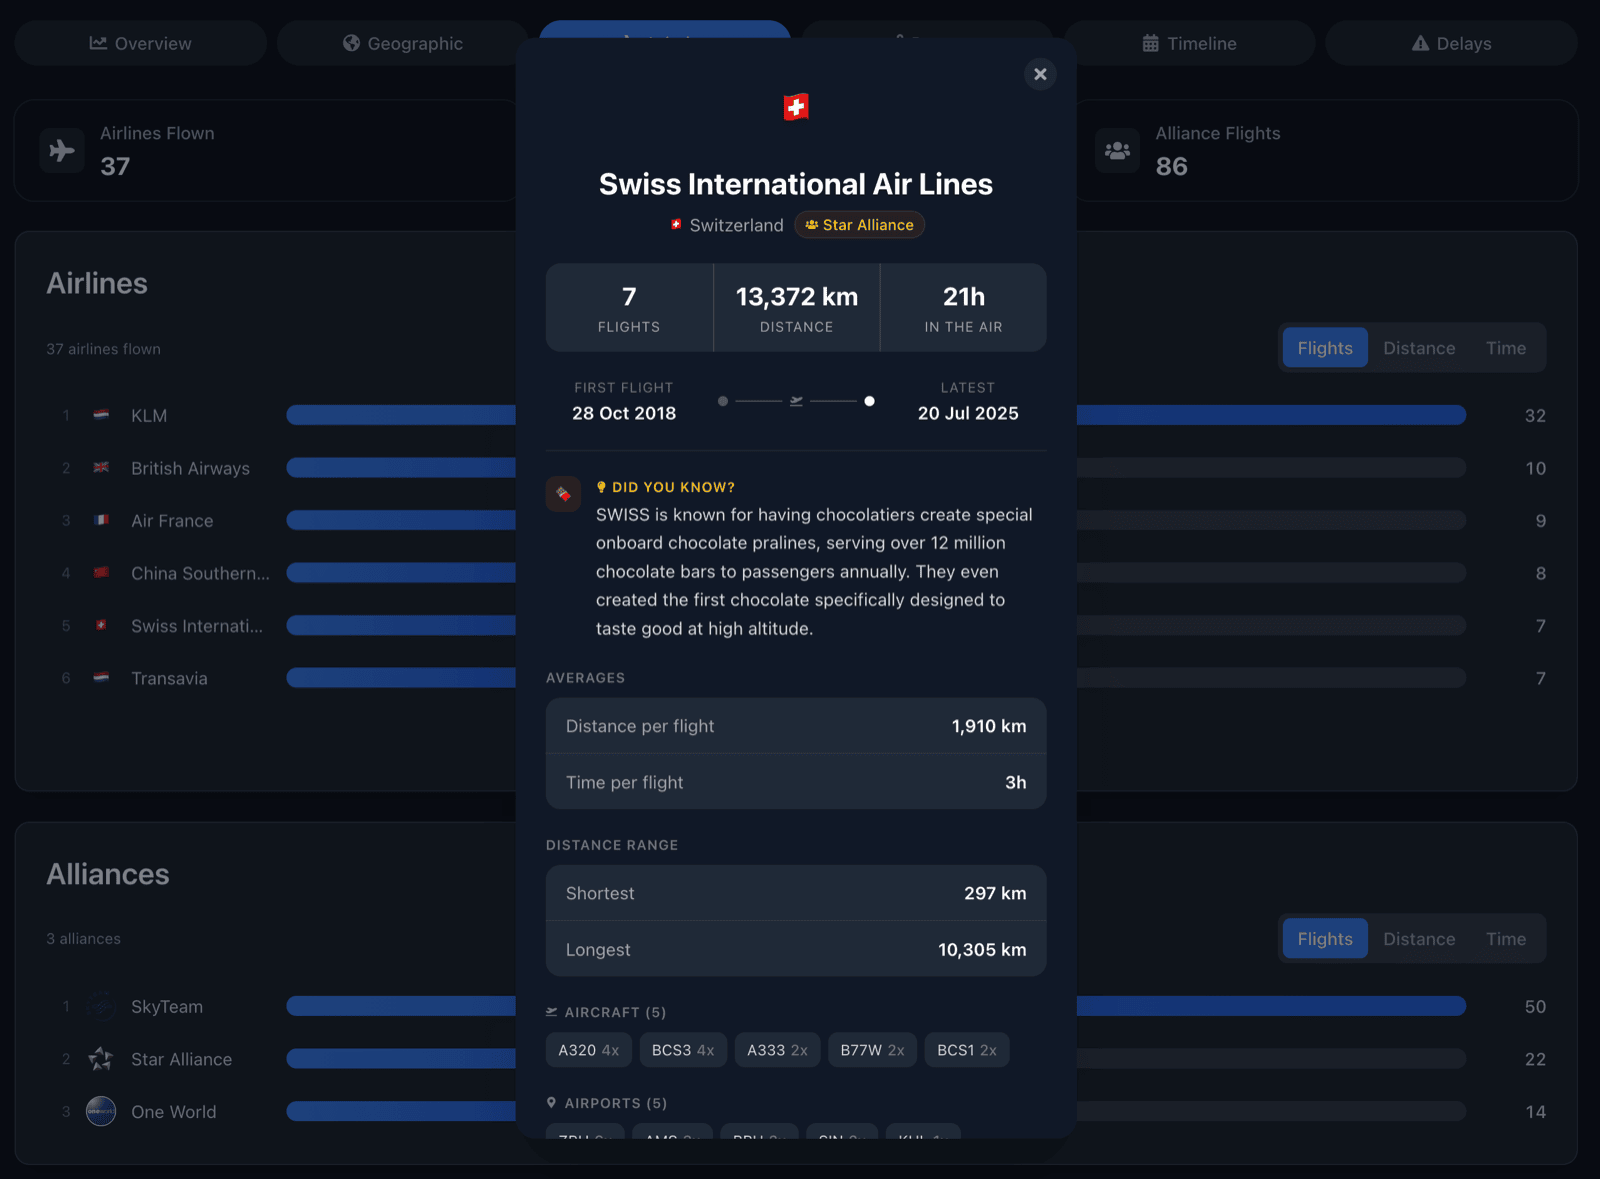Click the Delays warning triangle icon
The width and height of the screenshot is (1600, 1179).
coord(1420,43)
